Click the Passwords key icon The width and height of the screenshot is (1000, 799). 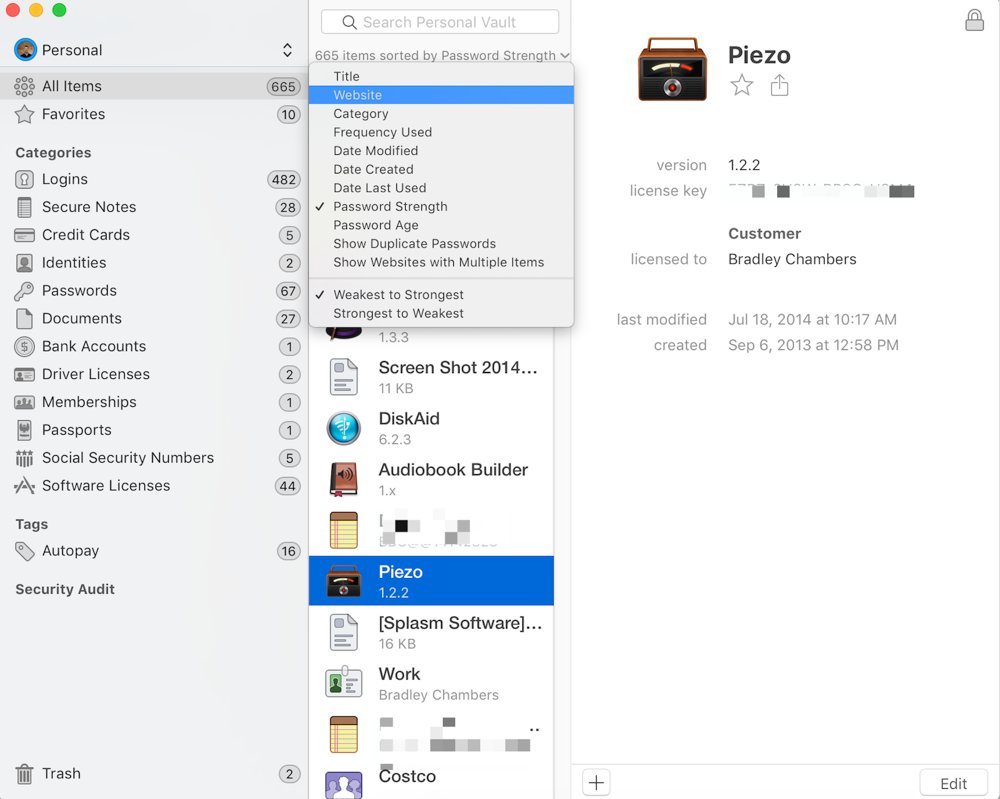[24, 291]
